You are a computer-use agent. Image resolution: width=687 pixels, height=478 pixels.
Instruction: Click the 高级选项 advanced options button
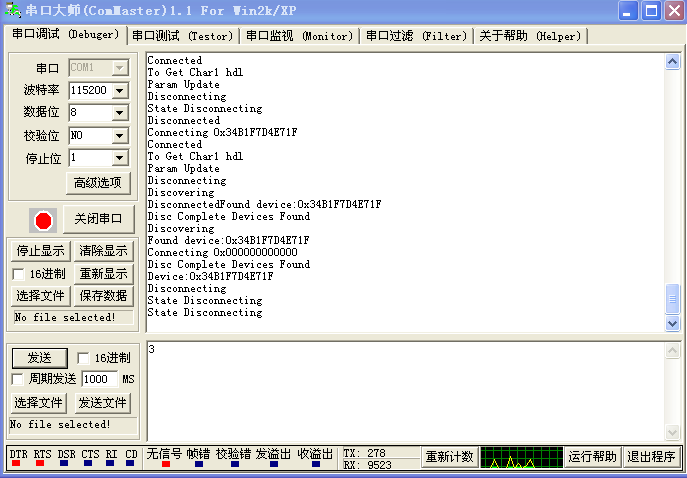tap(98, 183)
